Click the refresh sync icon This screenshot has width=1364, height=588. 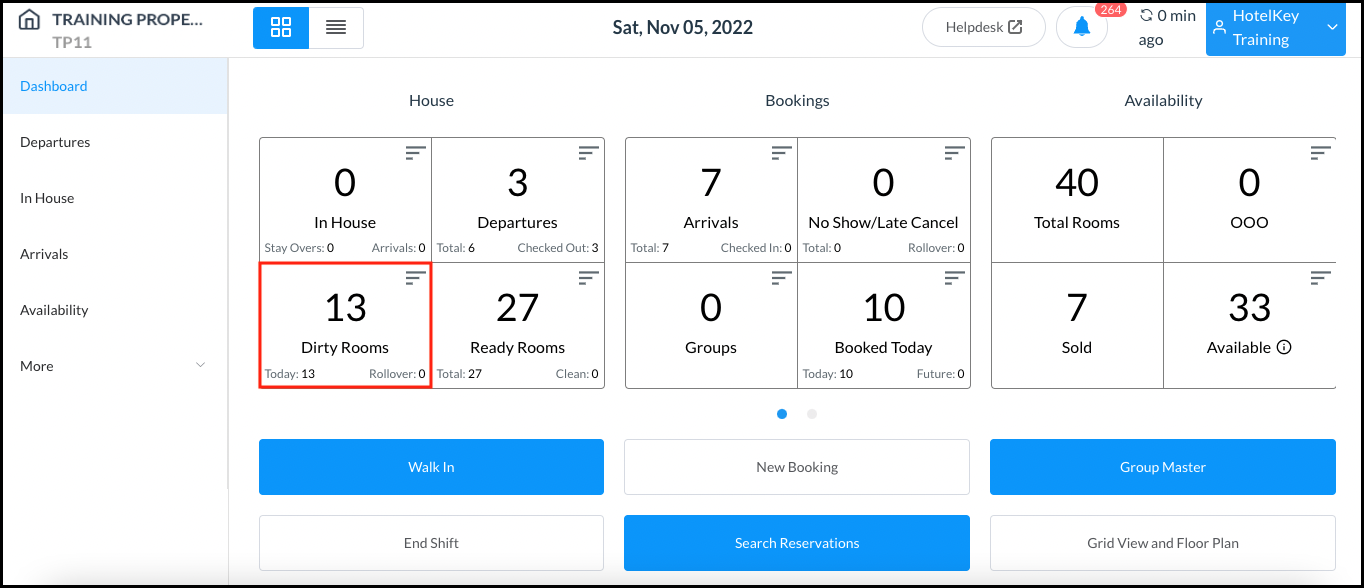coord(1146,16)
